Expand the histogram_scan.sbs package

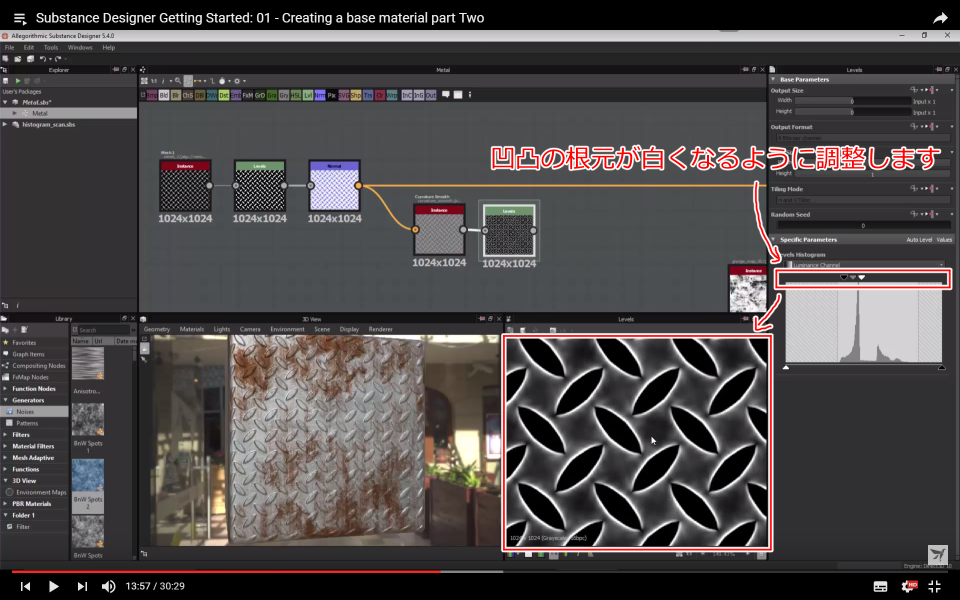6,124
